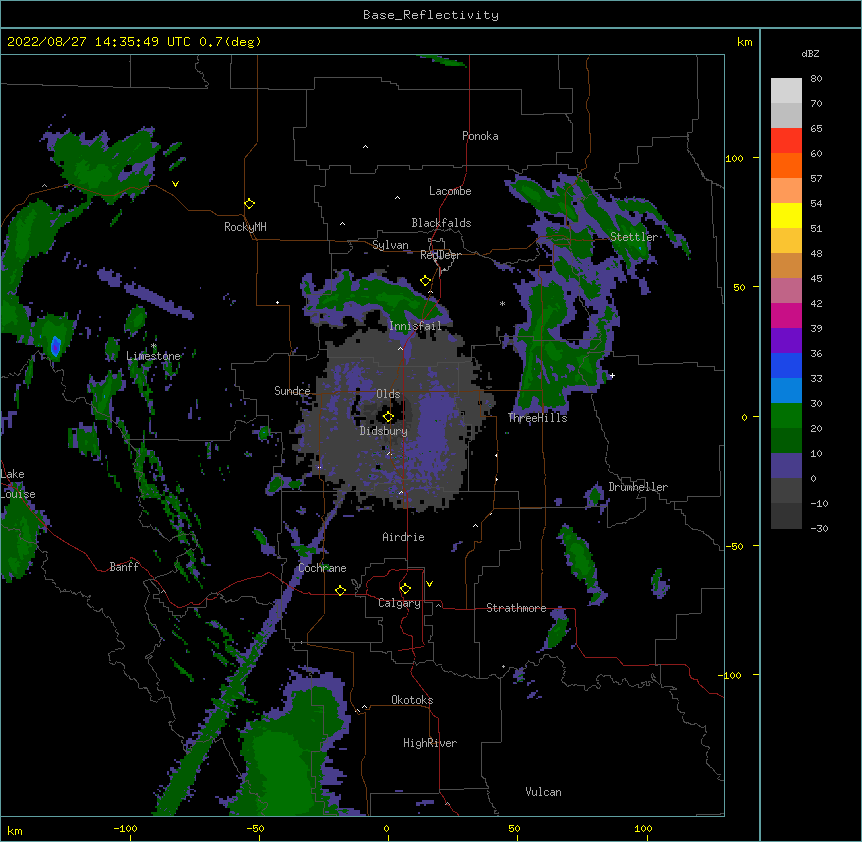Image resolution: width=862 pixels, height=842 pixels.
Task: Click the km unit label at top right
Action: tap(745, 42)
